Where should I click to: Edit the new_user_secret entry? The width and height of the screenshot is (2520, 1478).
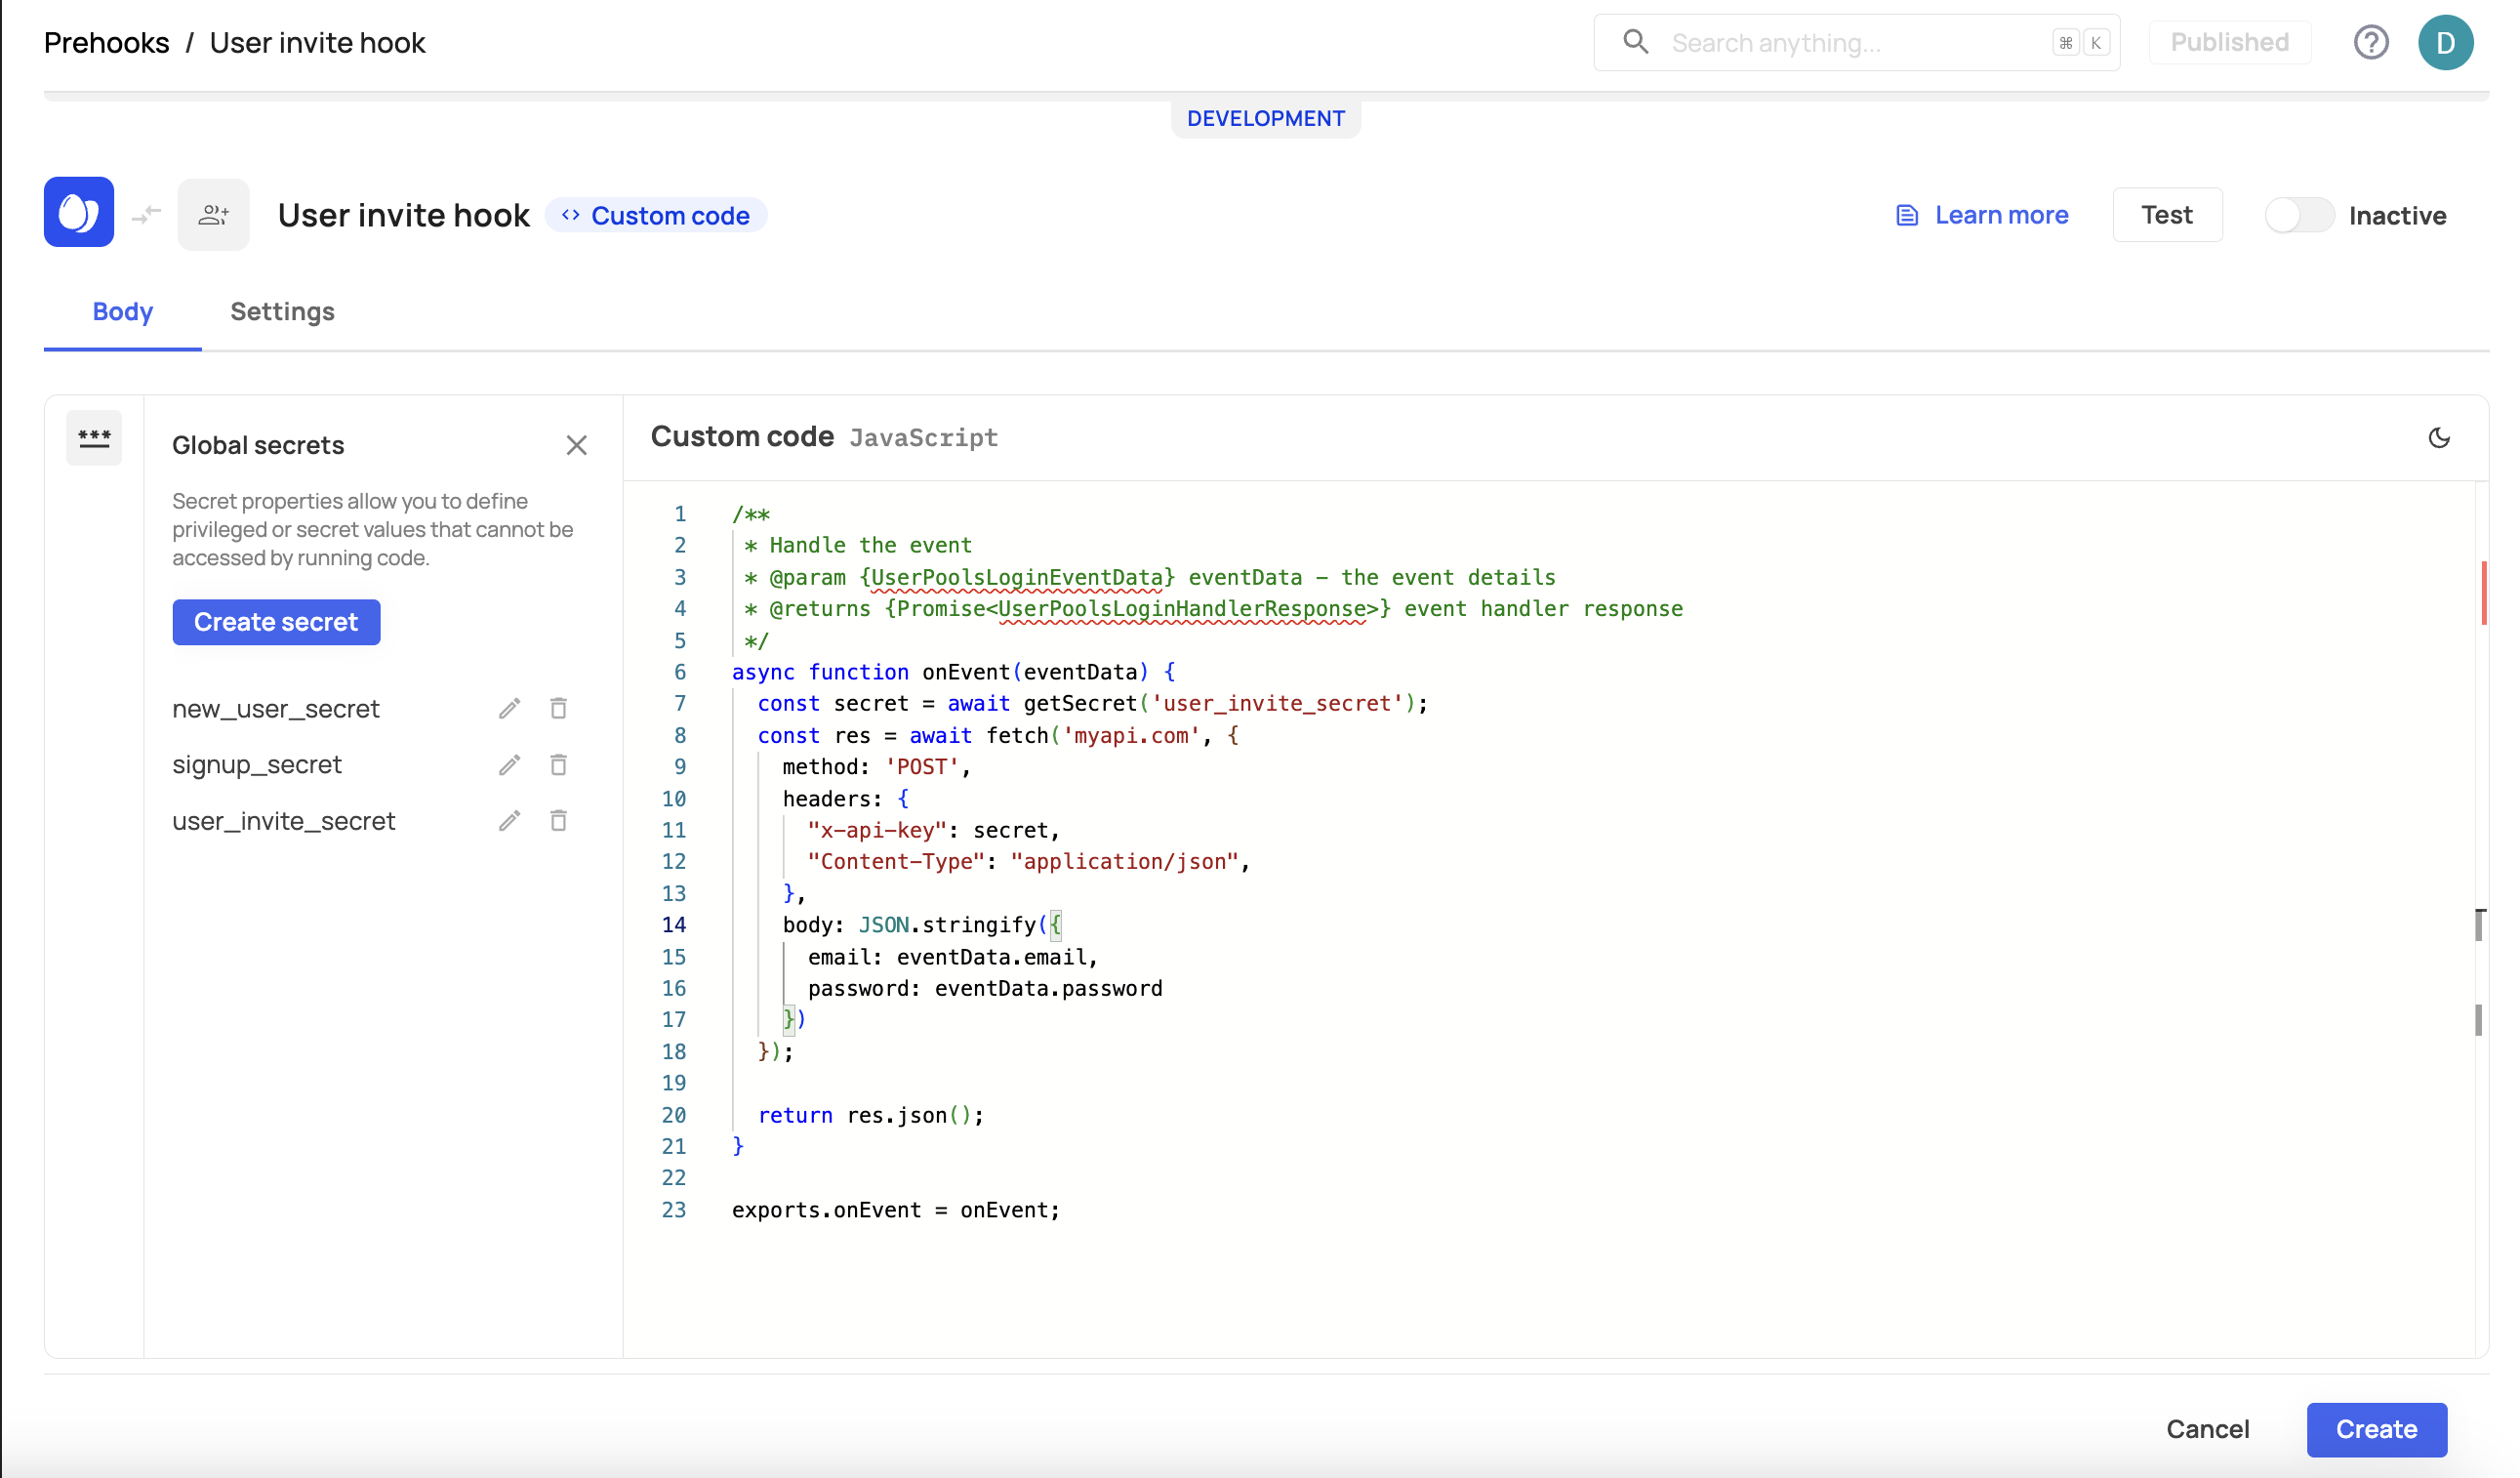(x=510, y=709)
